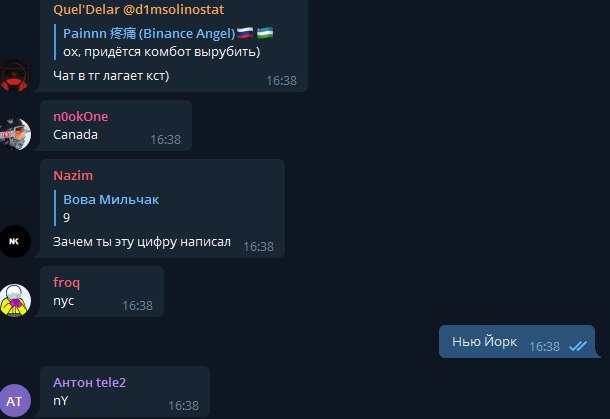The height and width of the screenshot is (419, 610).
Task: Click the Uzbekistan flag emoji in quote
Action: (265, 33)
